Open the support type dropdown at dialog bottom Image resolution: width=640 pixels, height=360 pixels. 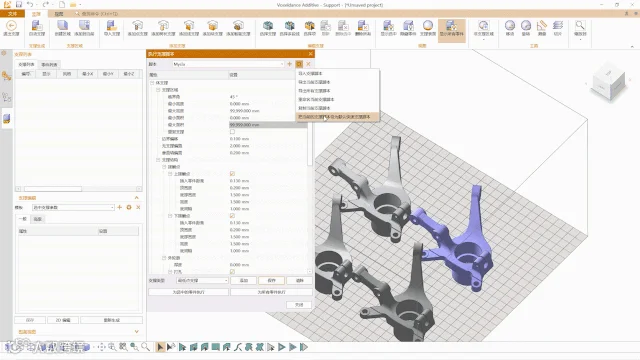tap(202, 280)
